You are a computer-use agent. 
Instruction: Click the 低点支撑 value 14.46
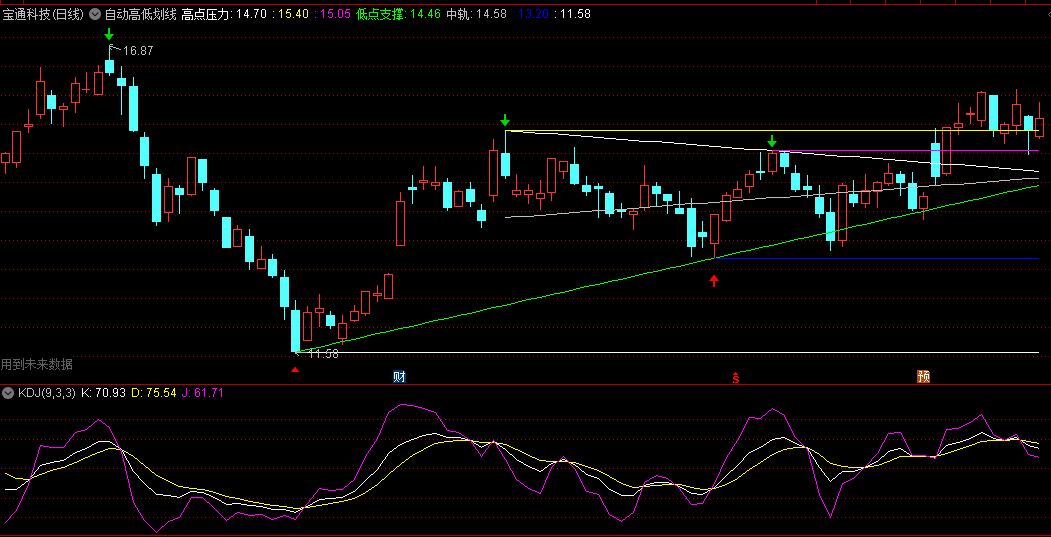(426, 13)
